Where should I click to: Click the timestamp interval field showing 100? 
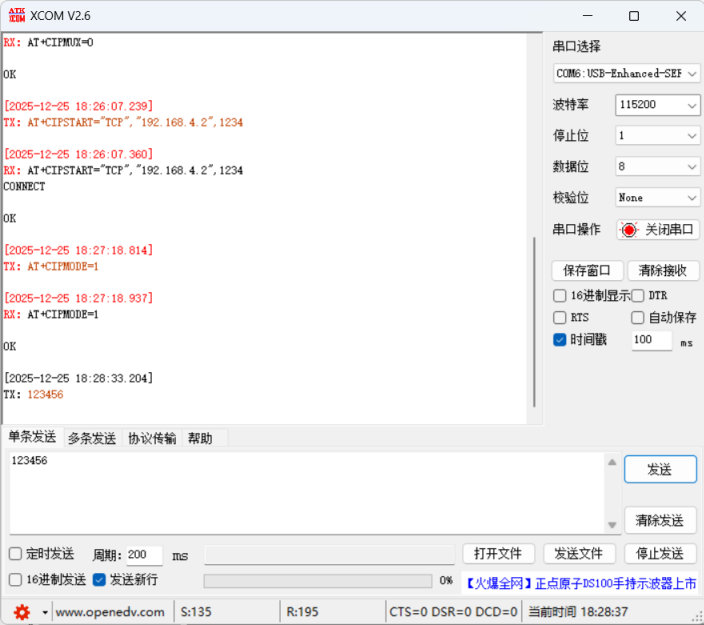[651, 340]
